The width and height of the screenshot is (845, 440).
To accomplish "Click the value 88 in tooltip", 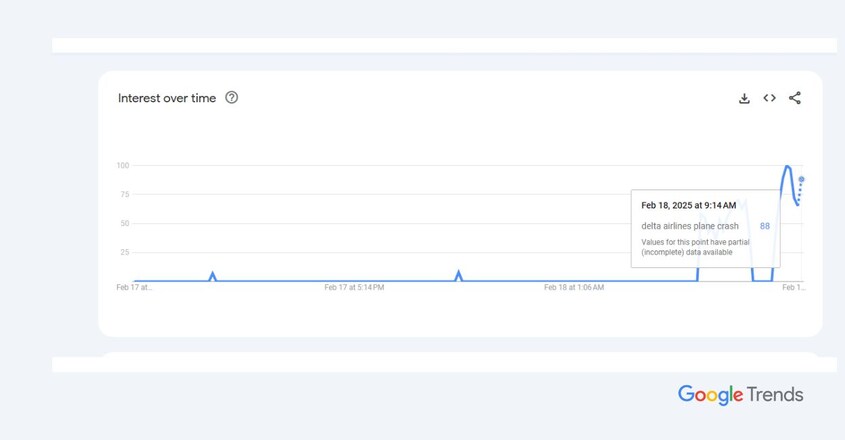I will coord(765,226).
